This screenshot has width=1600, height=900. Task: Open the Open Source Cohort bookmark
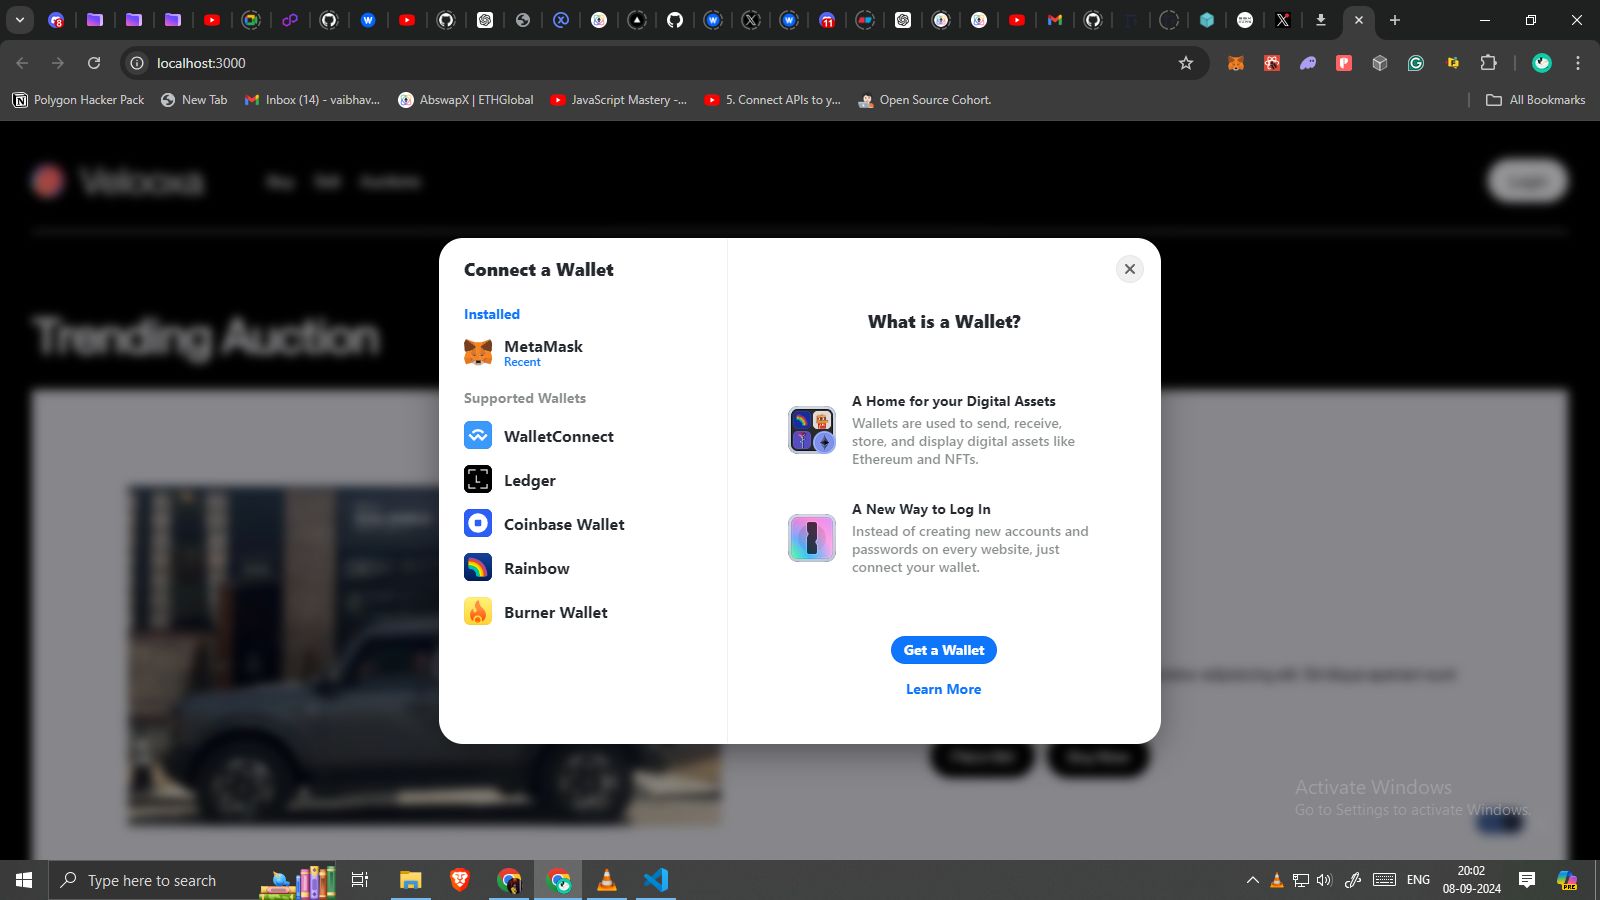925,100
